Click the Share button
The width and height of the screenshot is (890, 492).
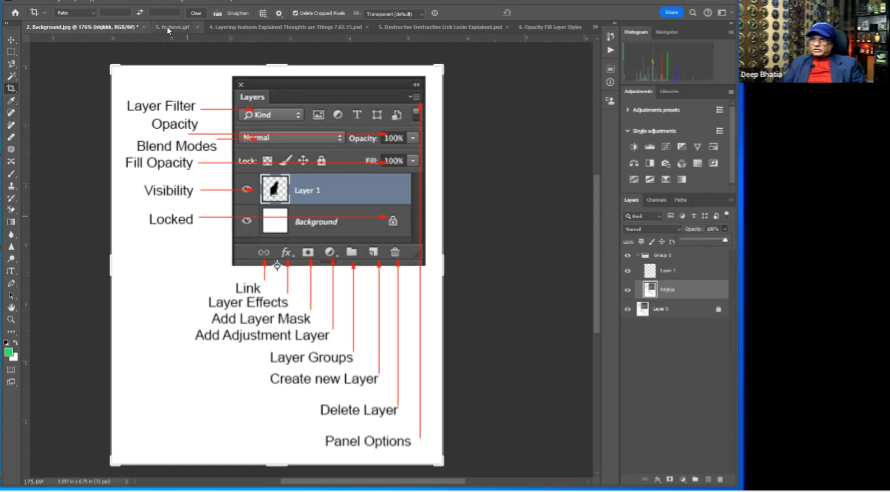coord(671,13)
